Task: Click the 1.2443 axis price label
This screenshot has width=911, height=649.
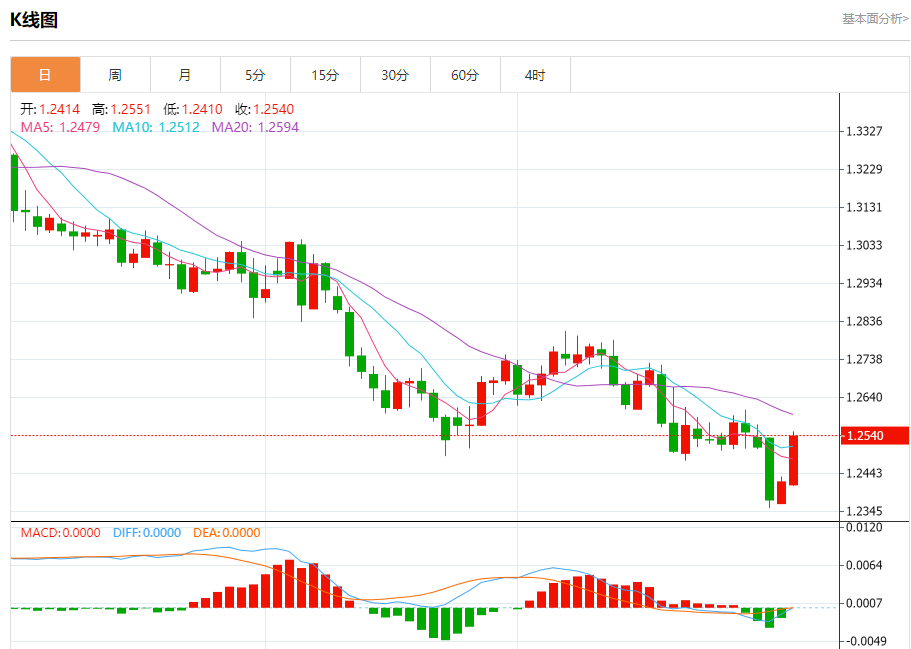Action: click(x=864, y=474)
